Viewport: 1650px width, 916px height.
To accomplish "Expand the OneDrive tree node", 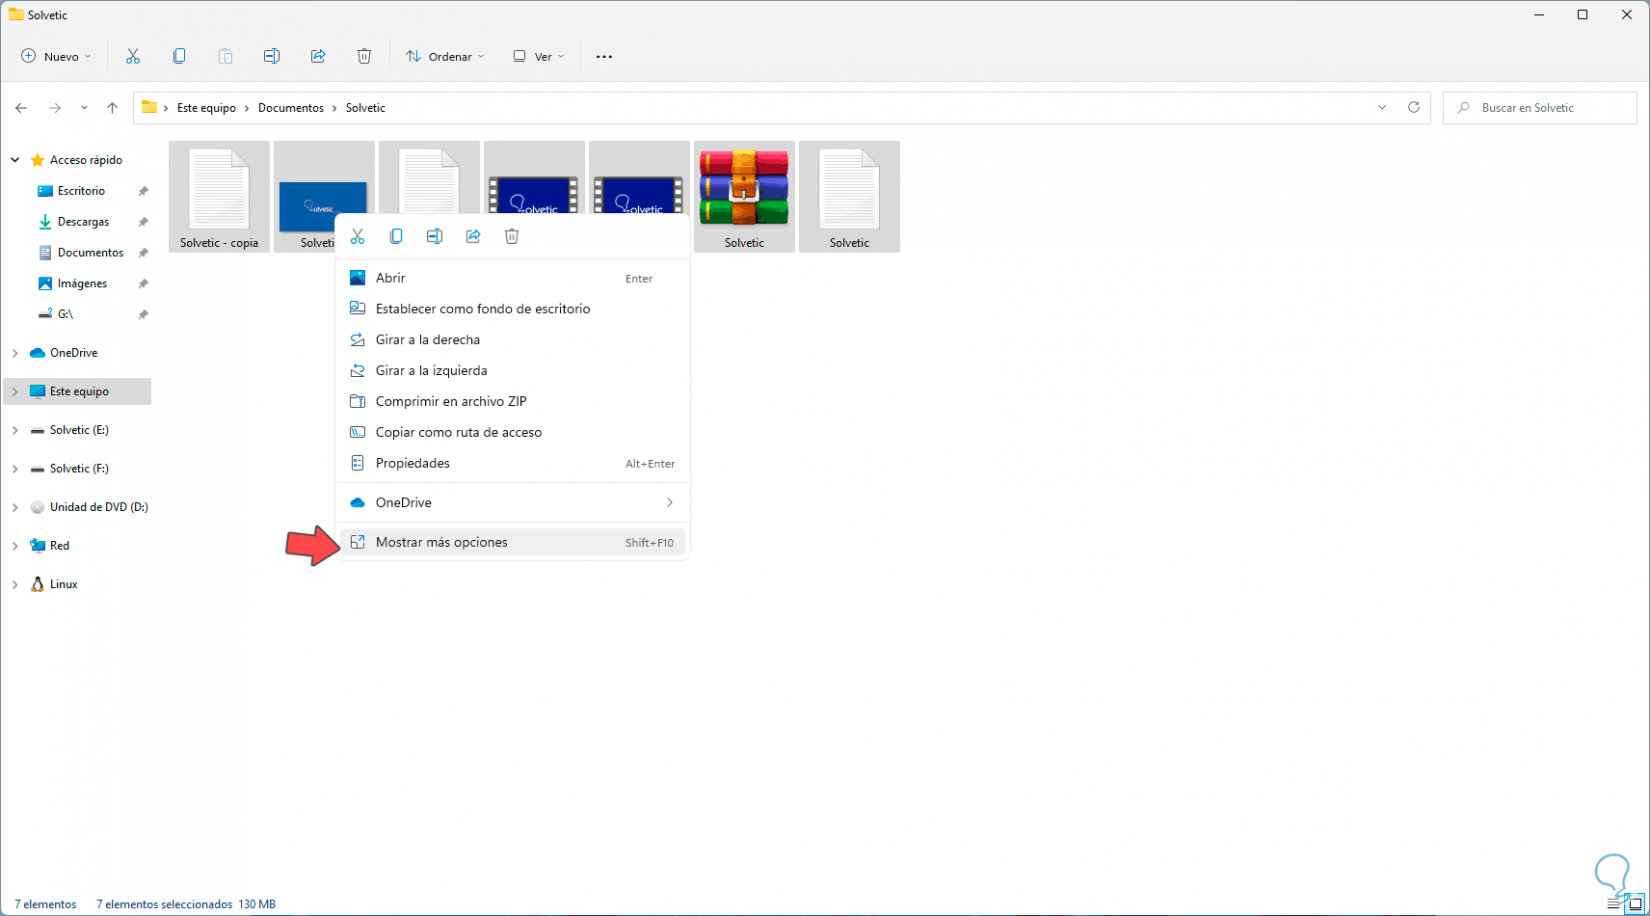I will point(15,353).
